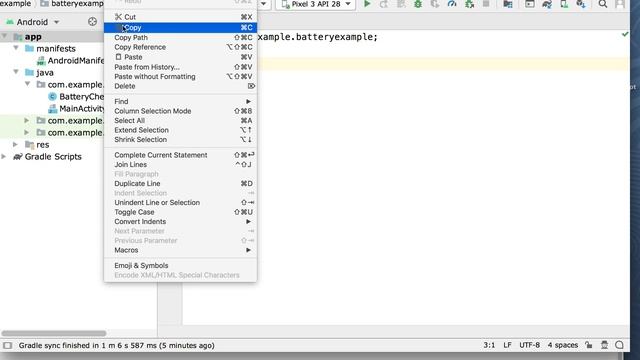
Task: Select Copy Reference menu entry
Action: tap(180, 47)
